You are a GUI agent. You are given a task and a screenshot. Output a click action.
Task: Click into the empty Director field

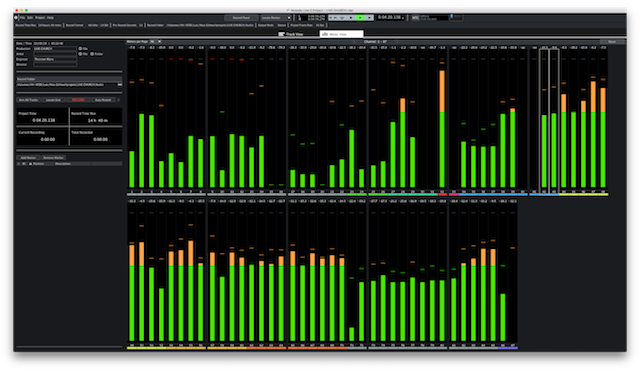pyautogui.click(x=55, y=64)
